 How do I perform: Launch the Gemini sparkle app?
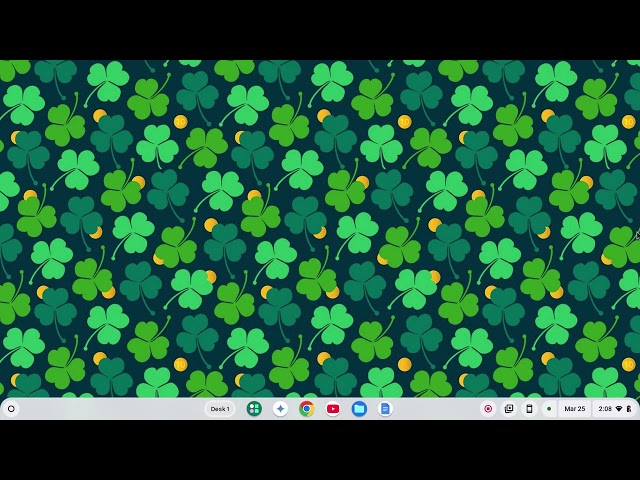click(280, 409)
